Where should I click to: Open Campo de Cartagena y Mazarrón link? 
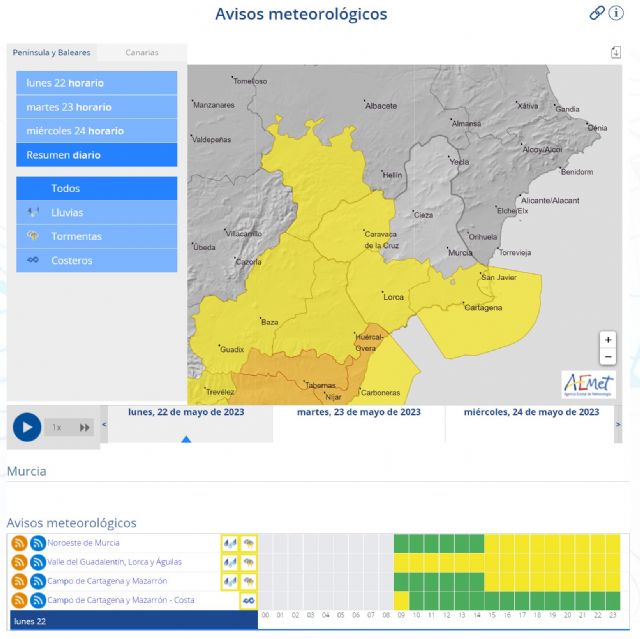coord(107,581)
